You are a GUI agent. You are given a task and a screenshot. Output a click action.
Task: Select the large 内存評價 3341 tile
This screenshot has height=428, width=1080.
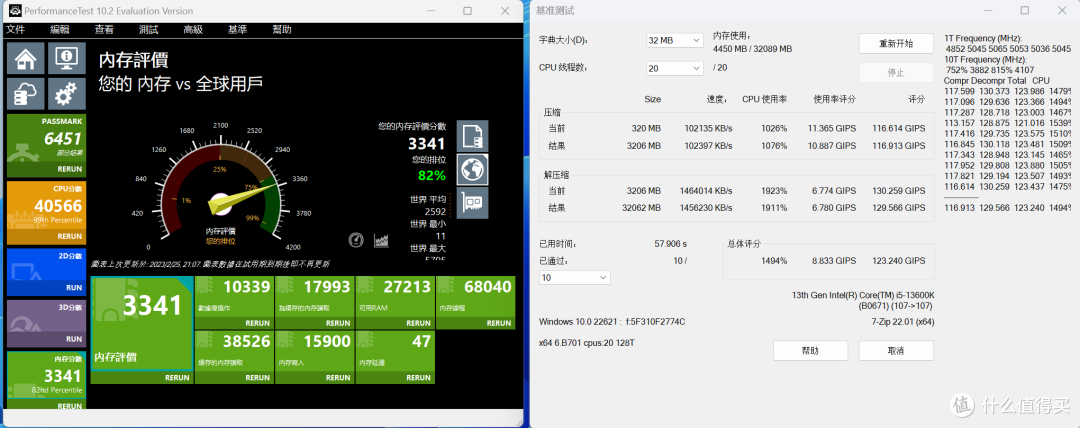(142, 324)
